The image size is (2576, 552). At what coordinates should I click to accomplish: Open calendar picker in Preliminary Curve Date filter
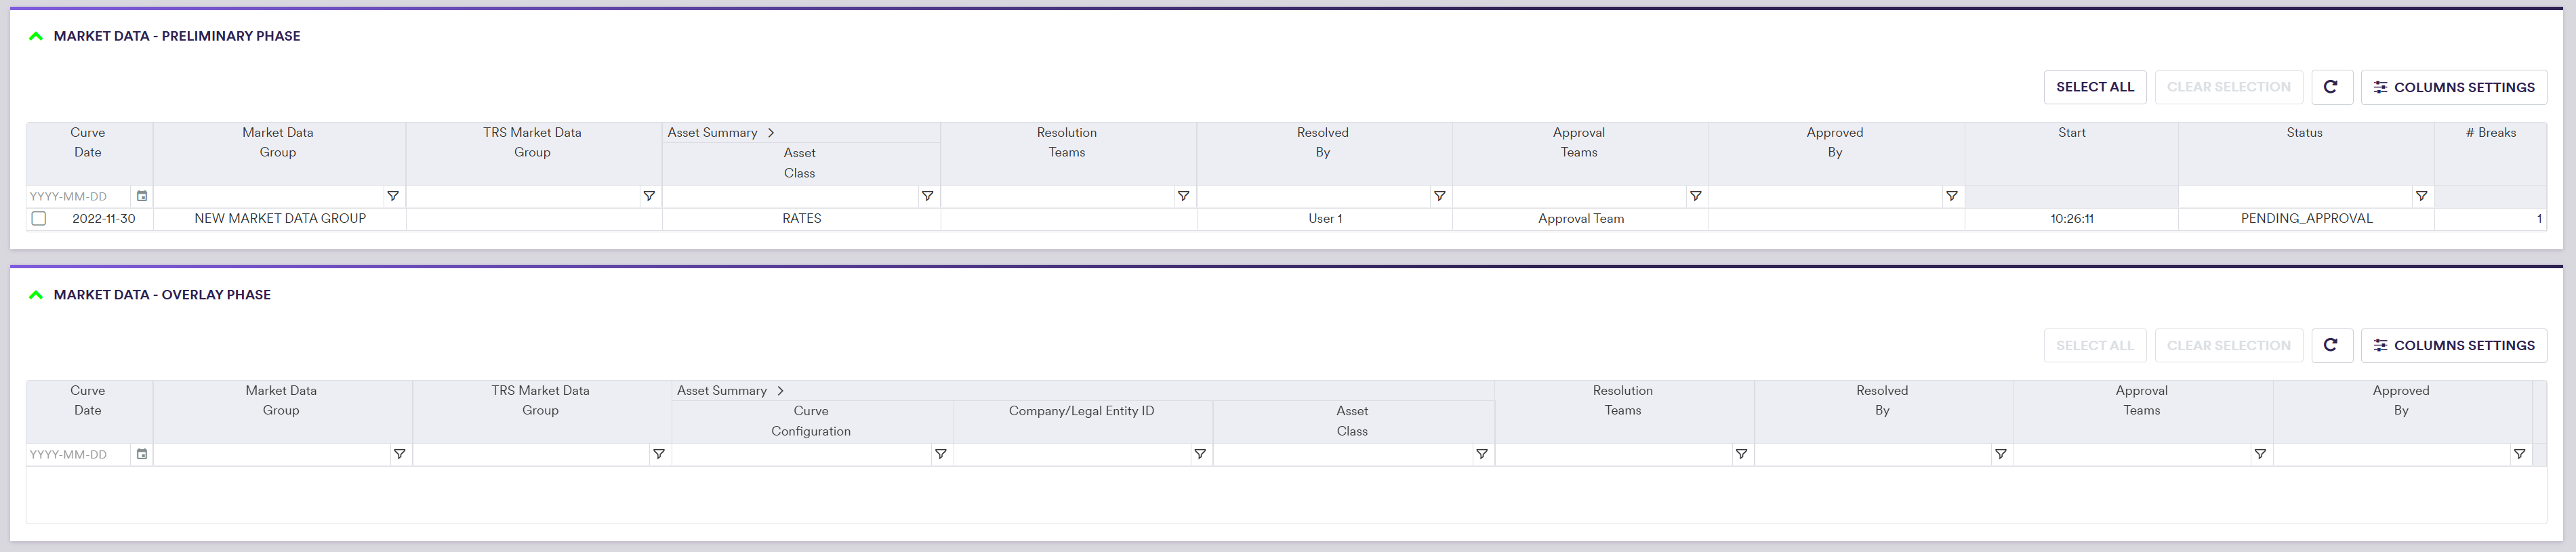point(142,196)
